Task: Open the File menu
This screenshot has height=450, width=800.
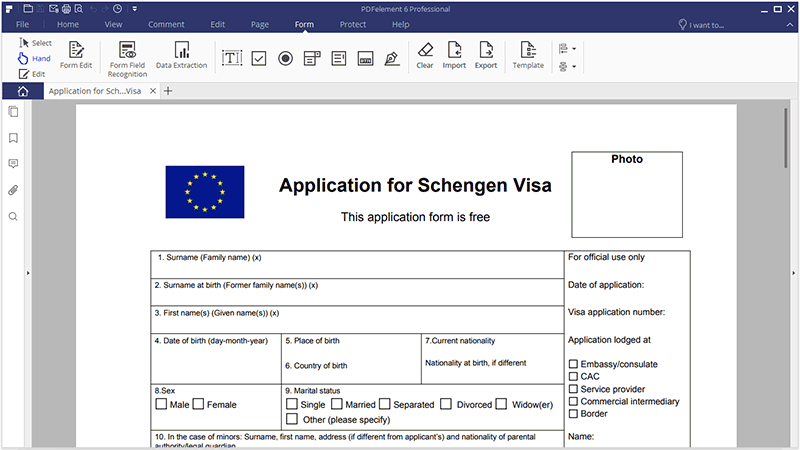Action: [22, 24]
